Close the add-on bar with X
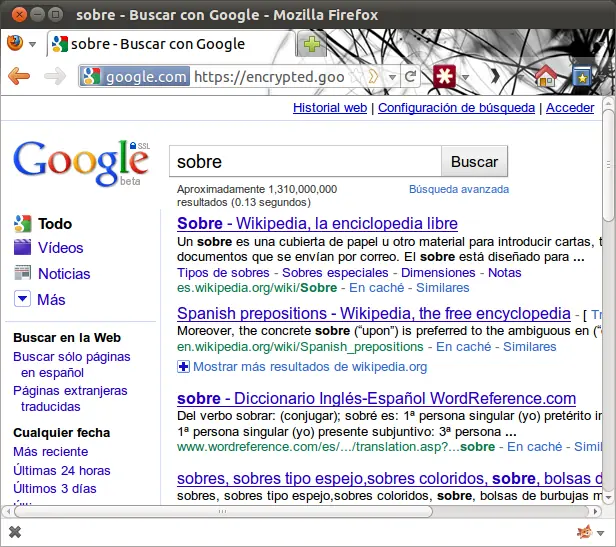 point(15,532)
